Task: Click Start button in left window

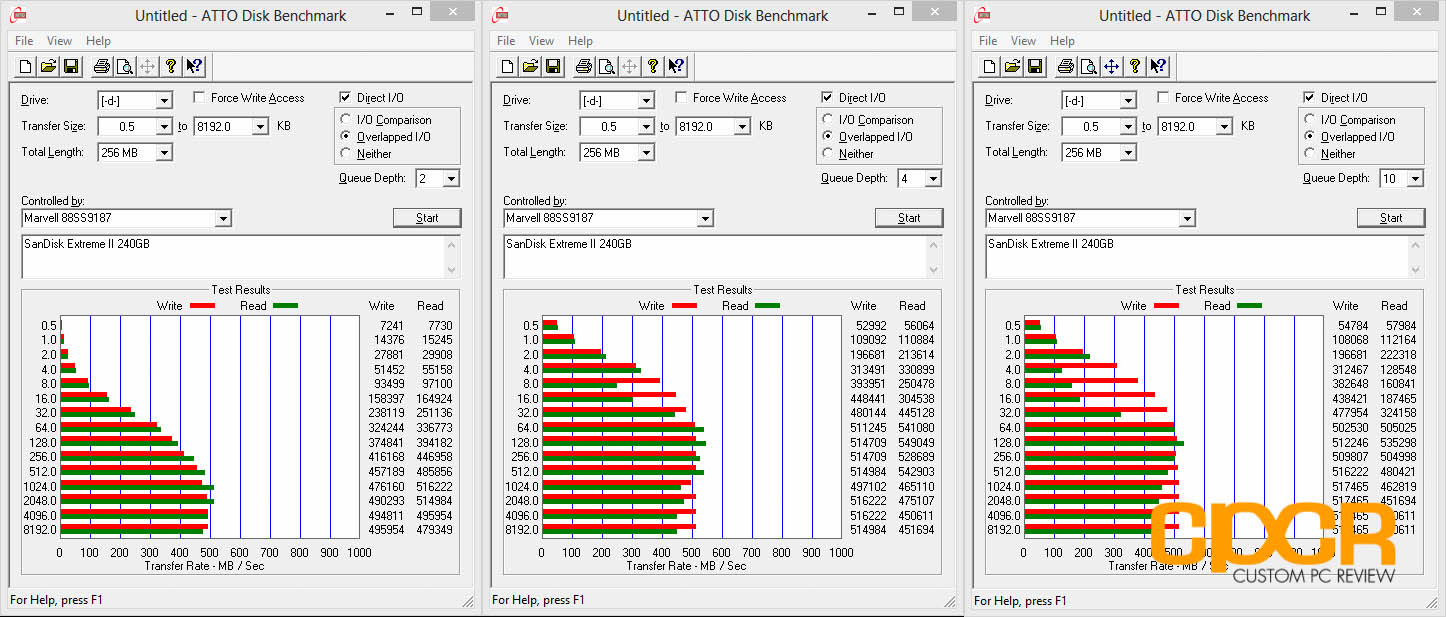Action: click(427, 218)
